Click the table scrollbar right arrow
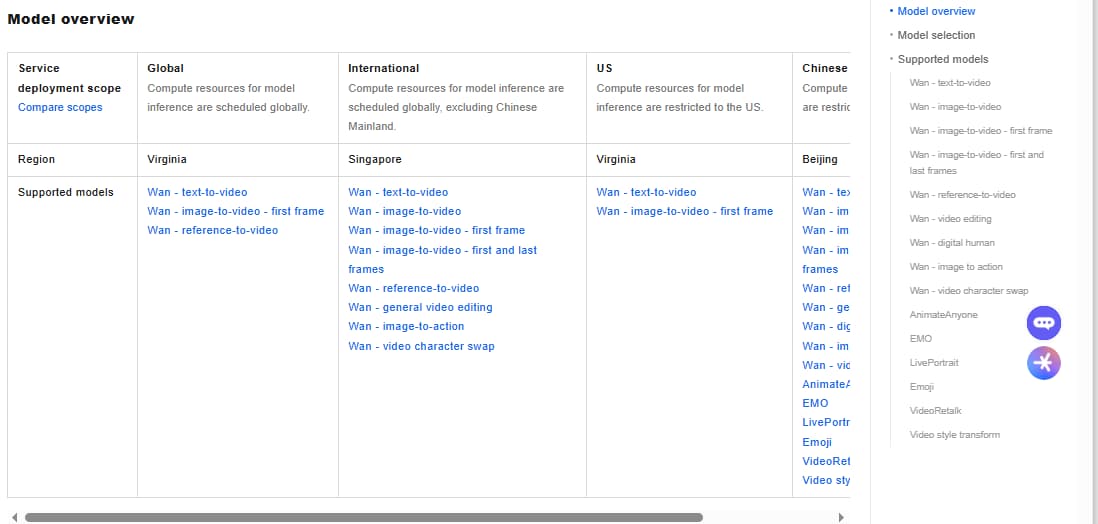 (841, 517)
